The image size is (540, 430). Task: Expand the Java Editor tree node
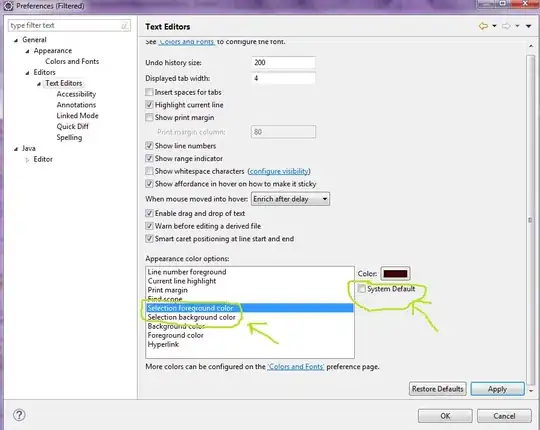coord(27,160)
